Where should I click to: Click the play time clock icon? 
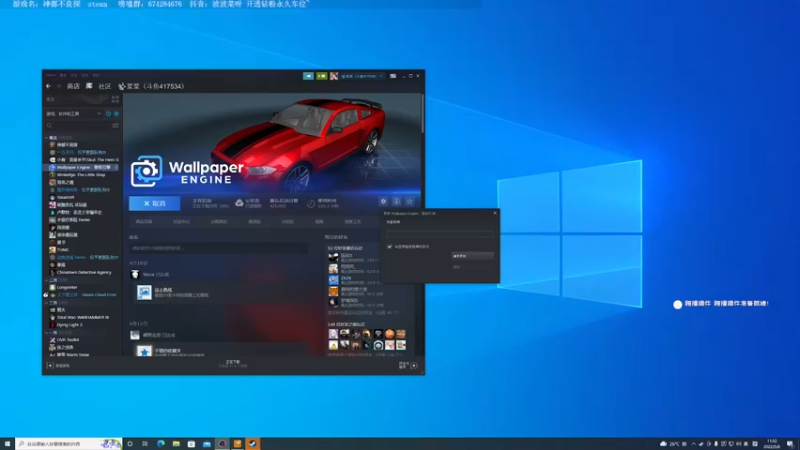(x=311, y=204)
